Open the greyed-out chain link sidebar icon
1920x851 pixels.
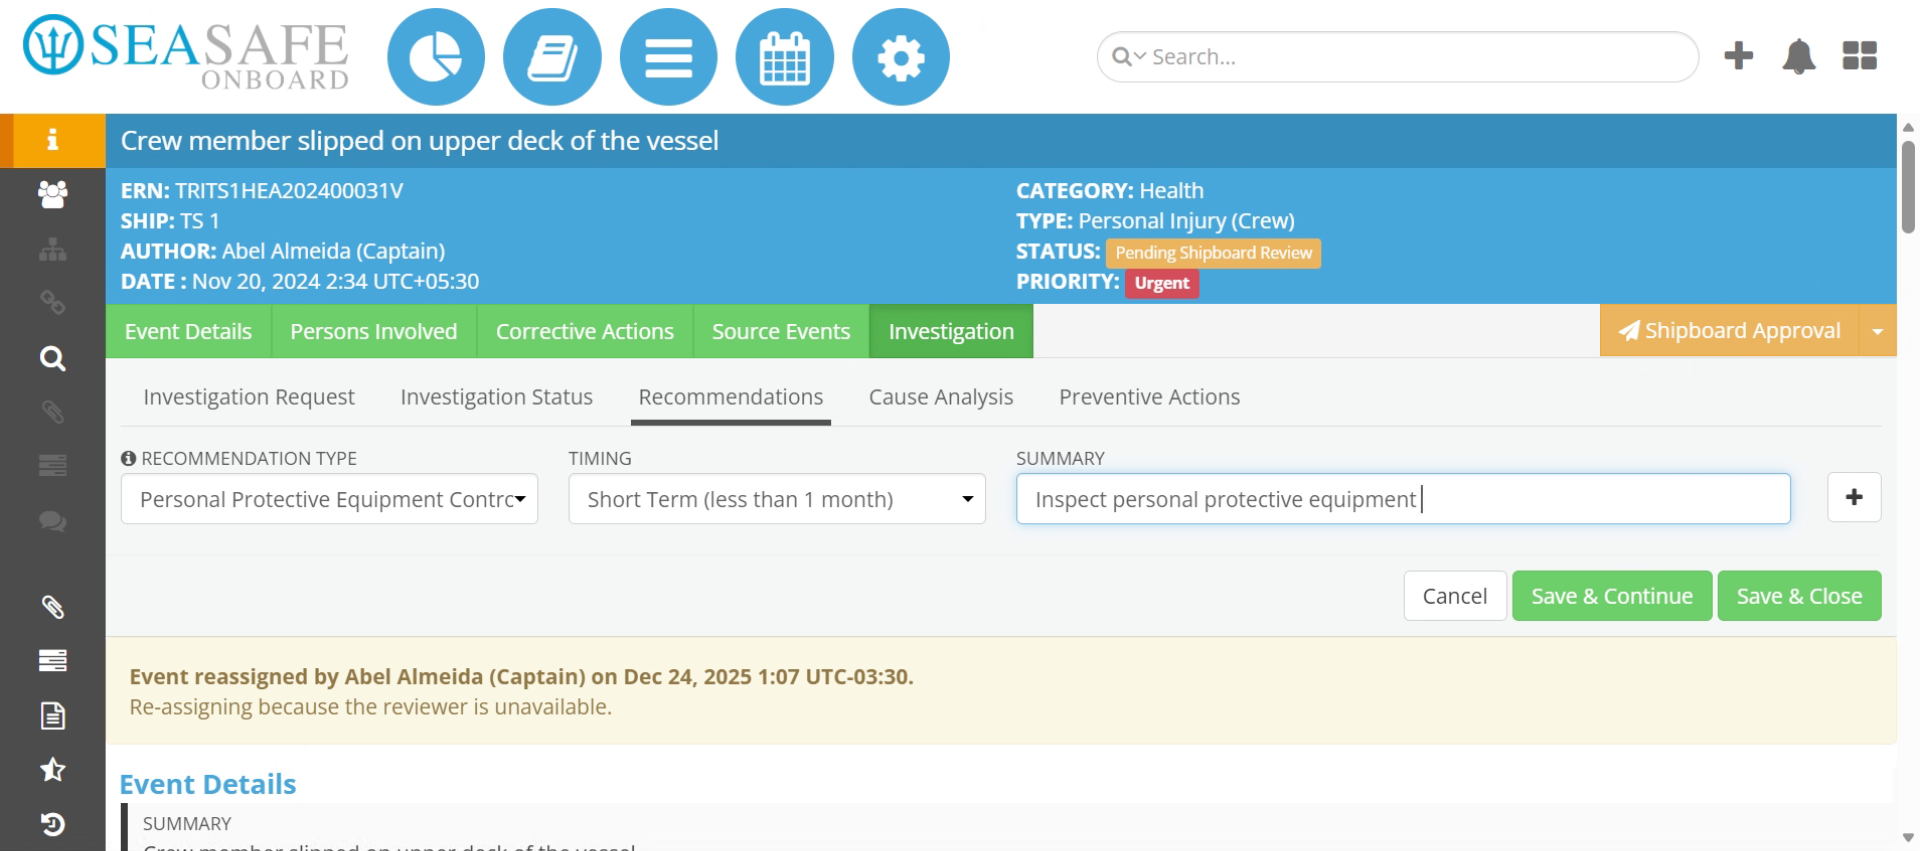coord(52,302)
